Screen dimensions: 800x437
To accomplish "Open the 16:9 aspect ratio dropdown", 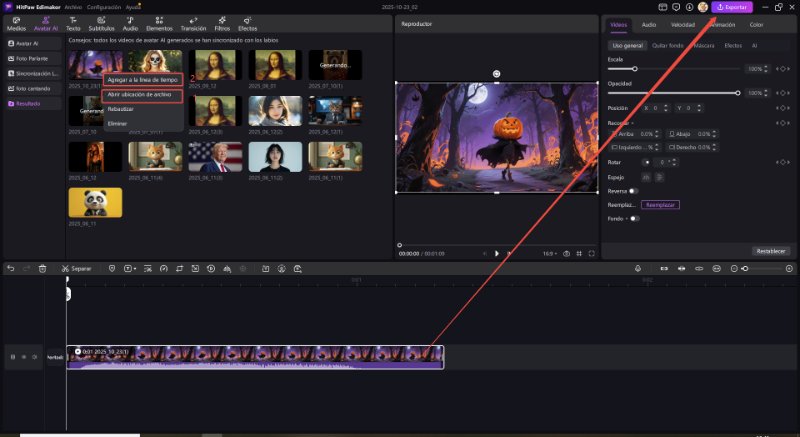I will pyautogui.click(x=550, y=254).
